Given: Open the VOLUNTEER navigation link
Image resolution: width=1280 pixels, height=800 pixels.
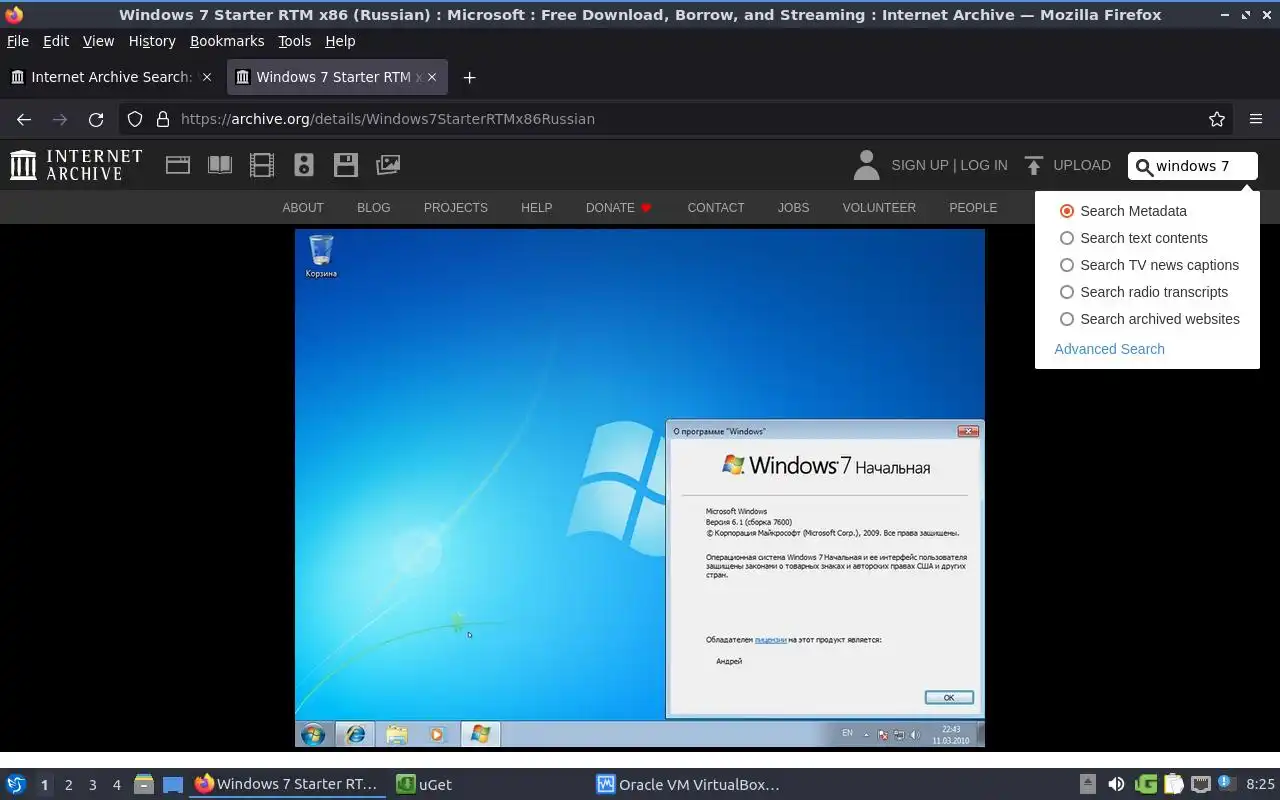Looking at the screenshot, I should (879, 208).
